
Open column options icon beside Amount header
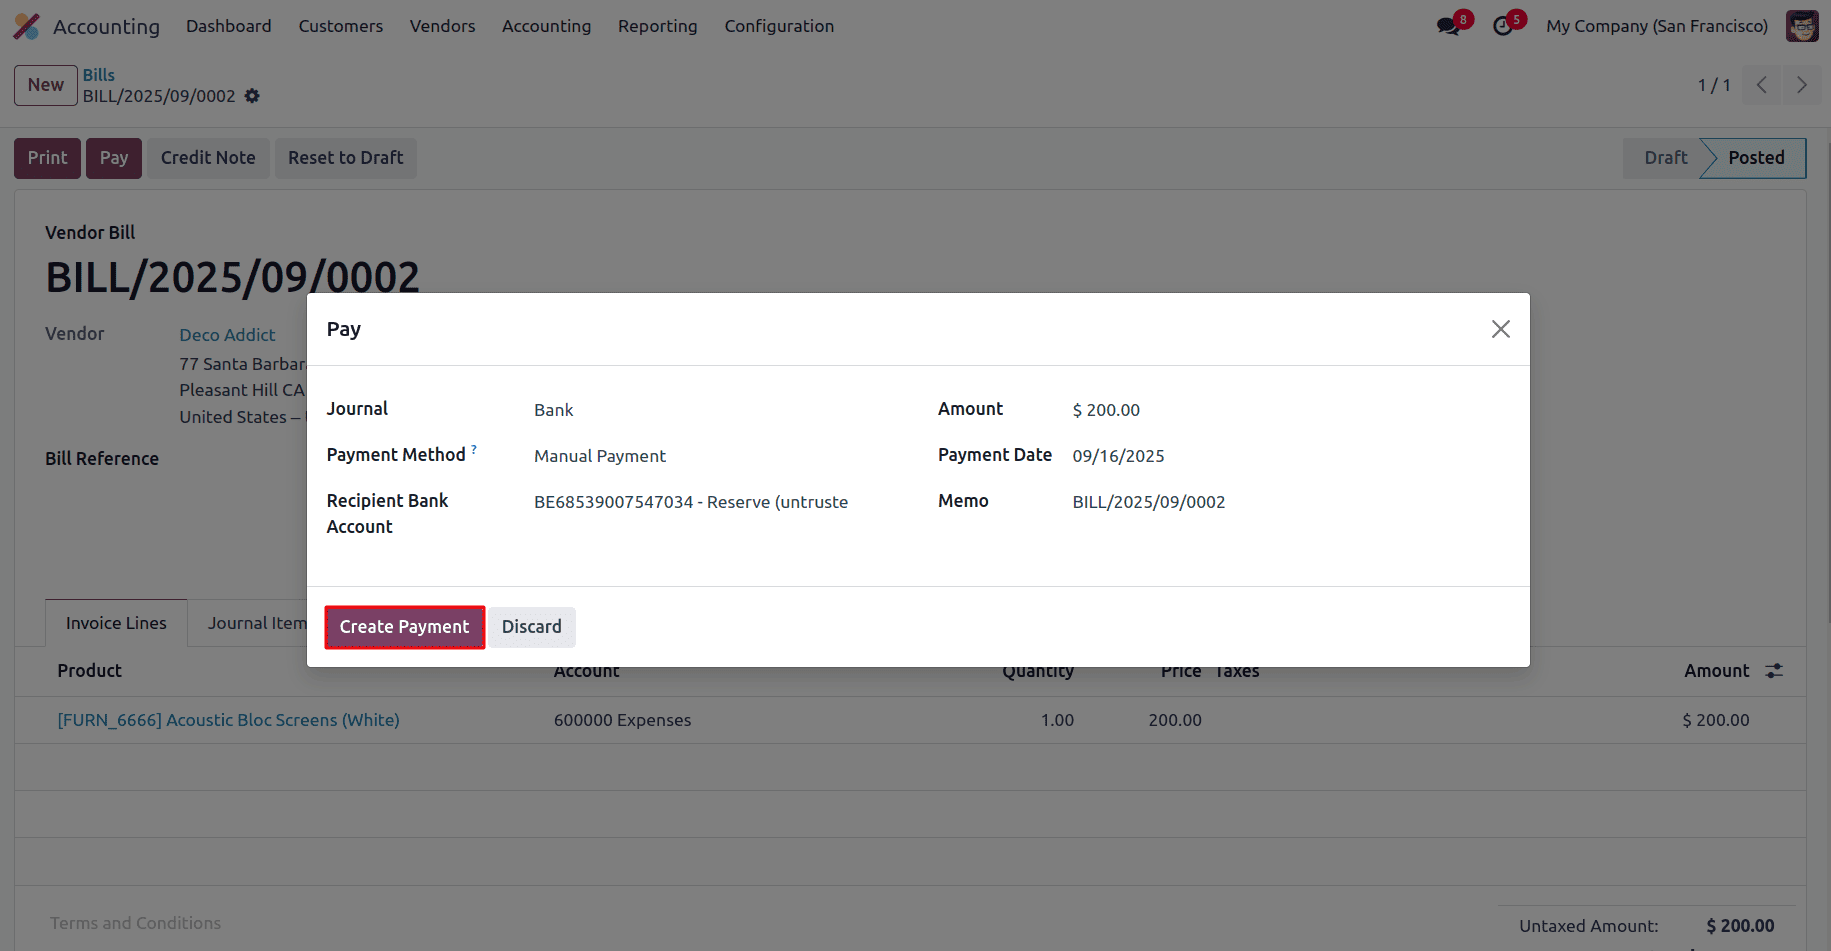click(x=1774, y=670)
